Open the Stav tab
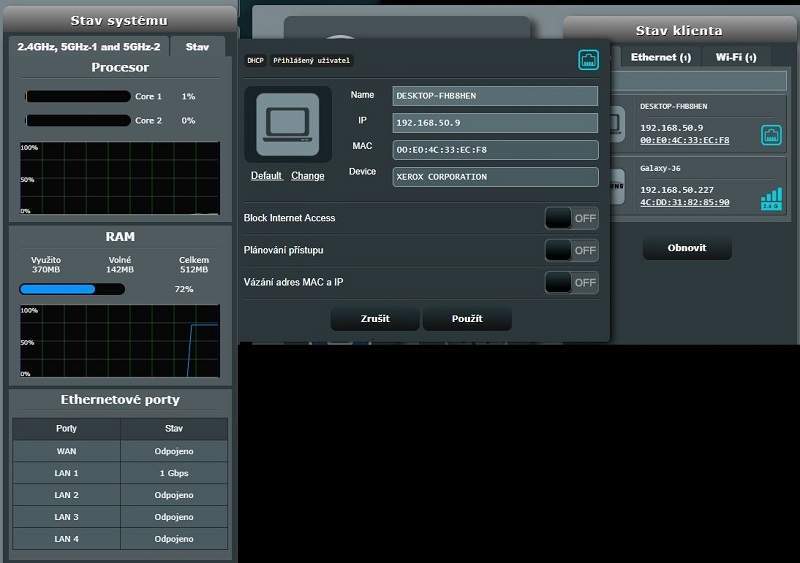 coord(197,47)
